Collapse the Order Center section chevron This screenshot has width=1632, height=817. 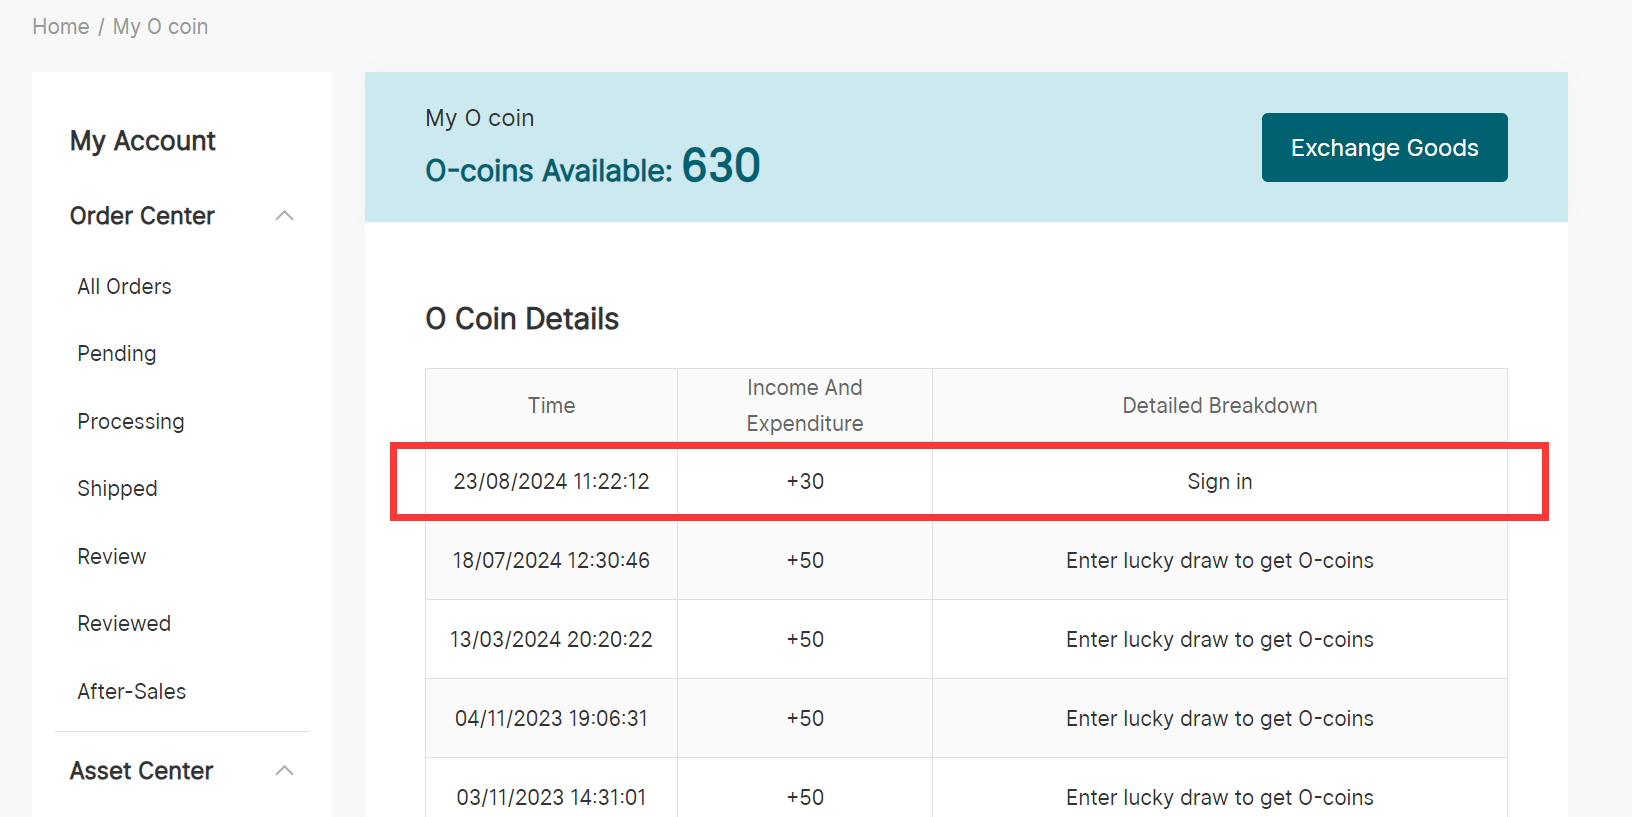(x=284, y=216)
